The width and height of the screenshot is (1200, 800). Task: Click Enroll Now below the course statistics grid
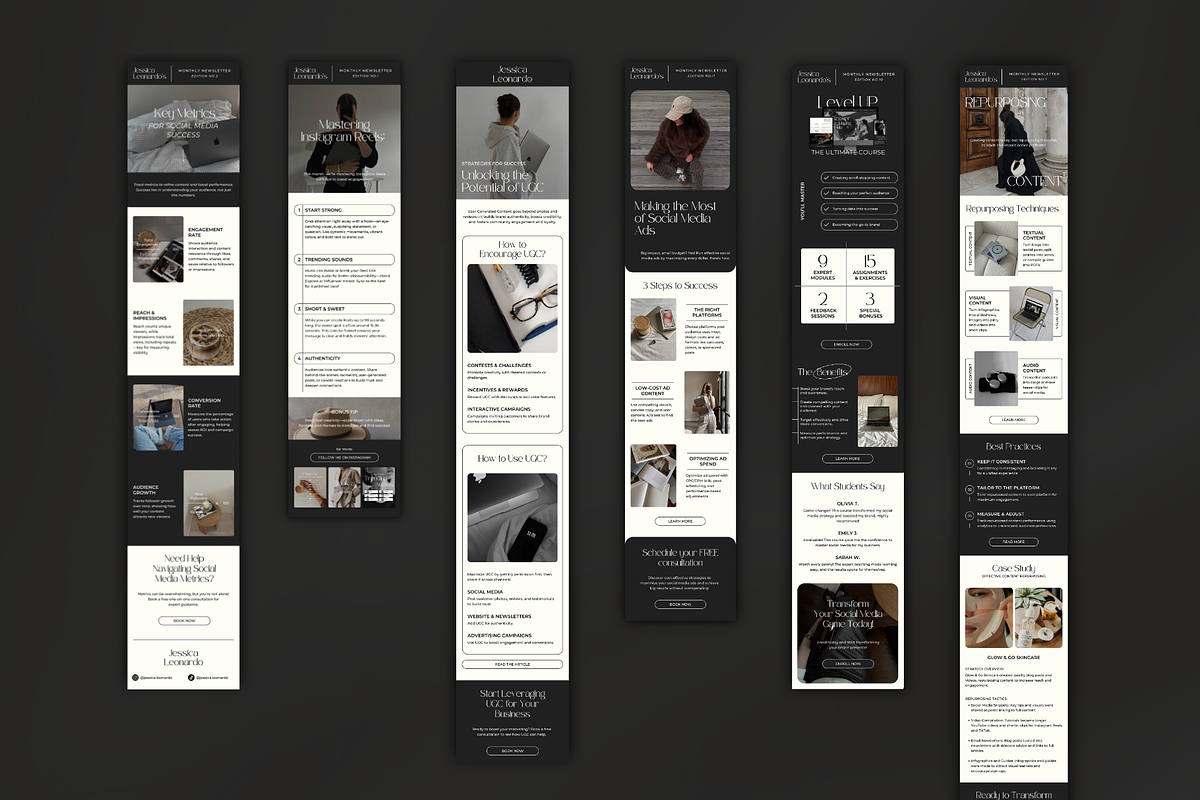[x=847, y=344]
